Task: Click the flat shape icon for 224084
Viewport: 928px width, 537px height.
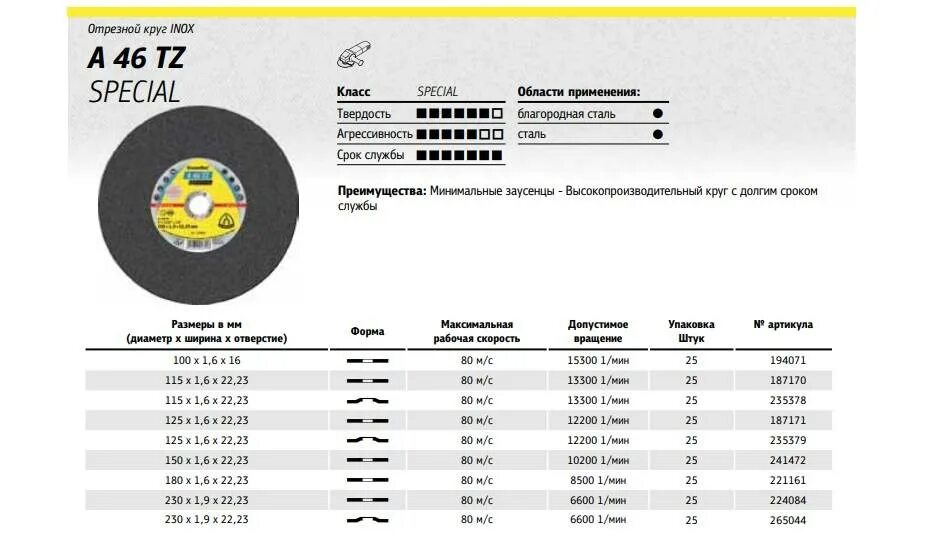Action: (x=367, y=500)
